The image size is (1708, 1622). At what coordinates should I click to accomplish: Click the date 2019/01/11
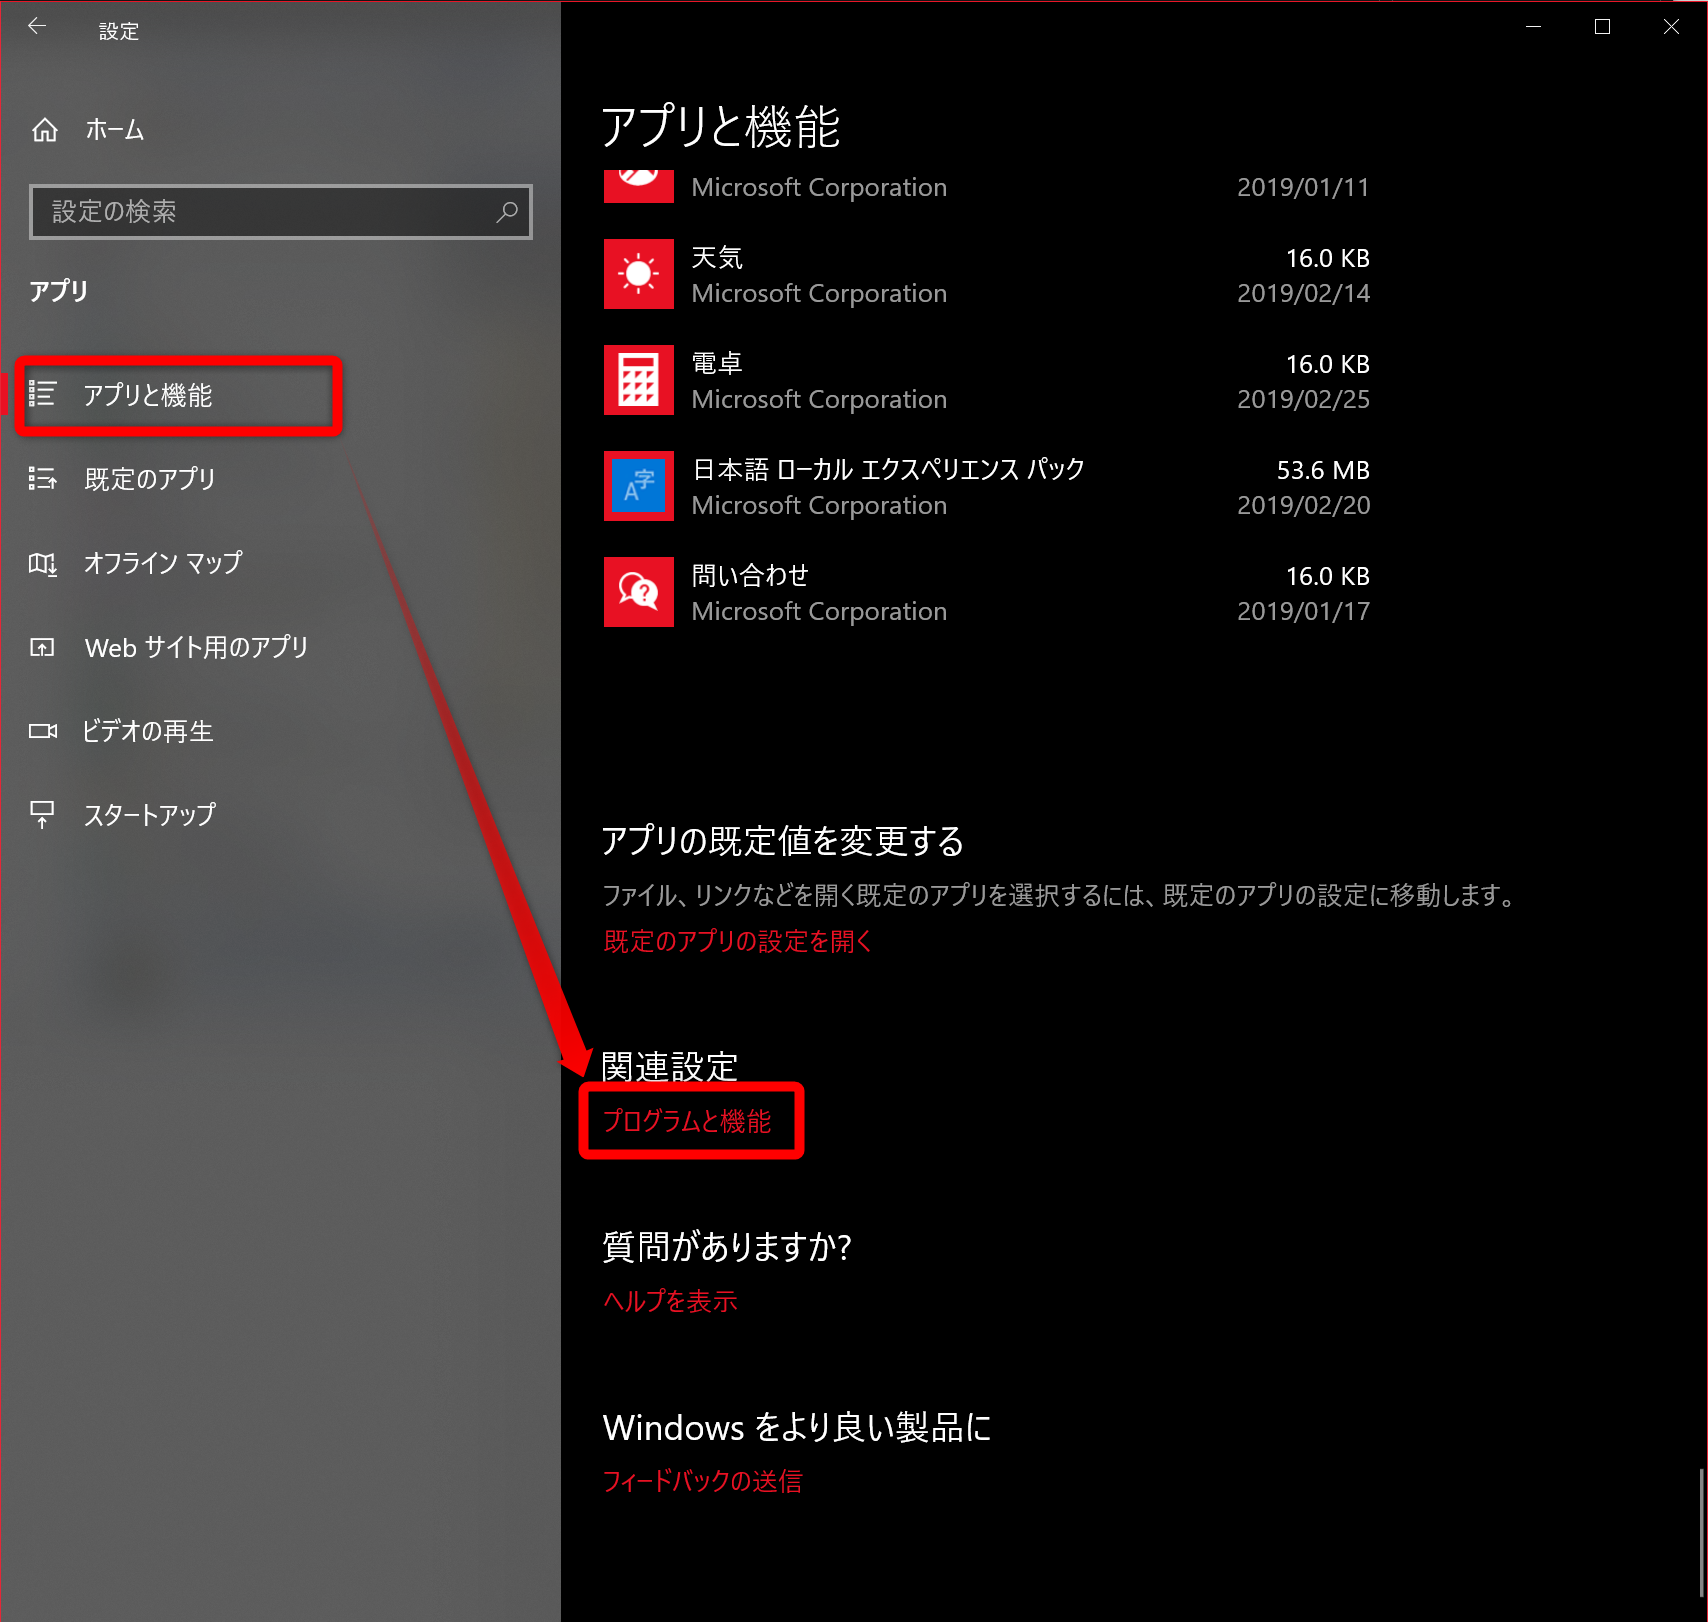[x=1303, y=187]
